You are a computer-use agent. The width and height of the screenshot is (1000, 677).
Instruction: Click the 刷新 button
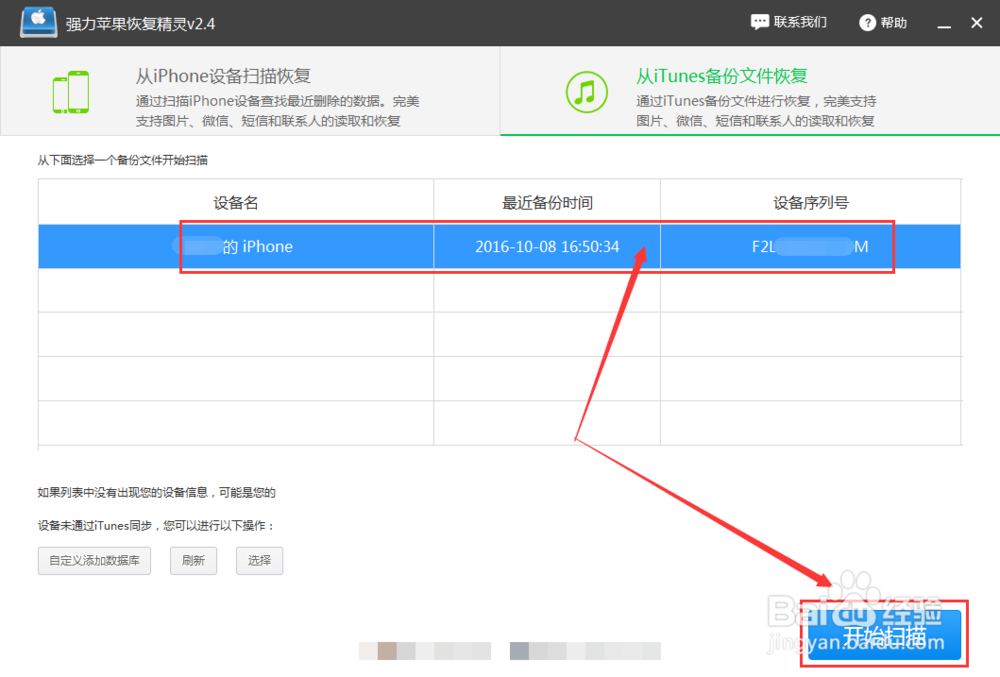[193, 561]
